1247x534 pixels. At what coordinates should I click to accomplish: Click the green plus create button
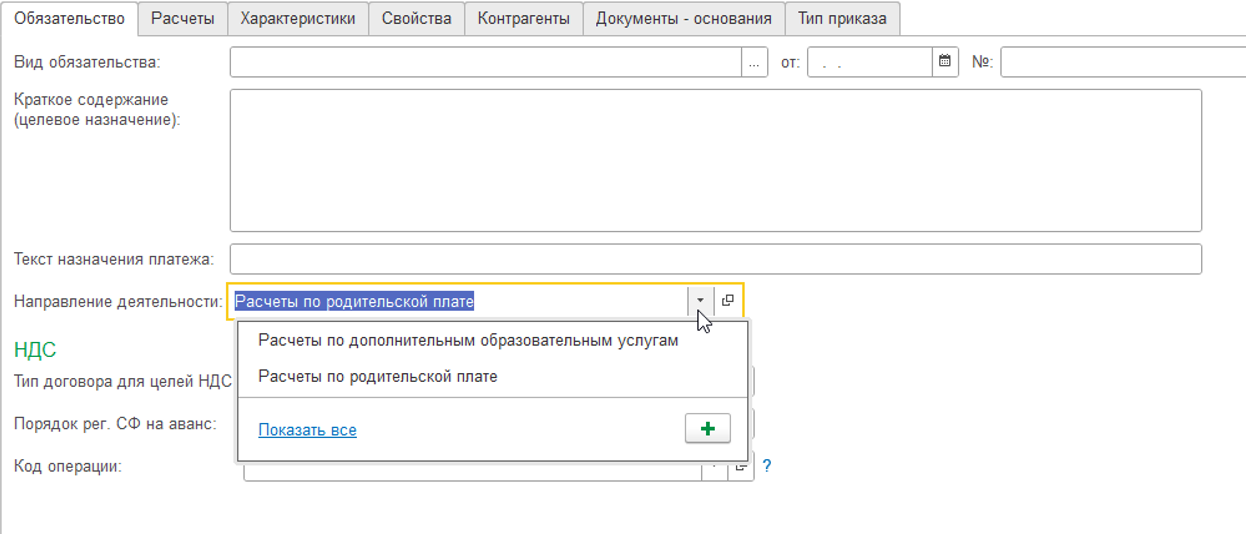[x=707, y=429]
